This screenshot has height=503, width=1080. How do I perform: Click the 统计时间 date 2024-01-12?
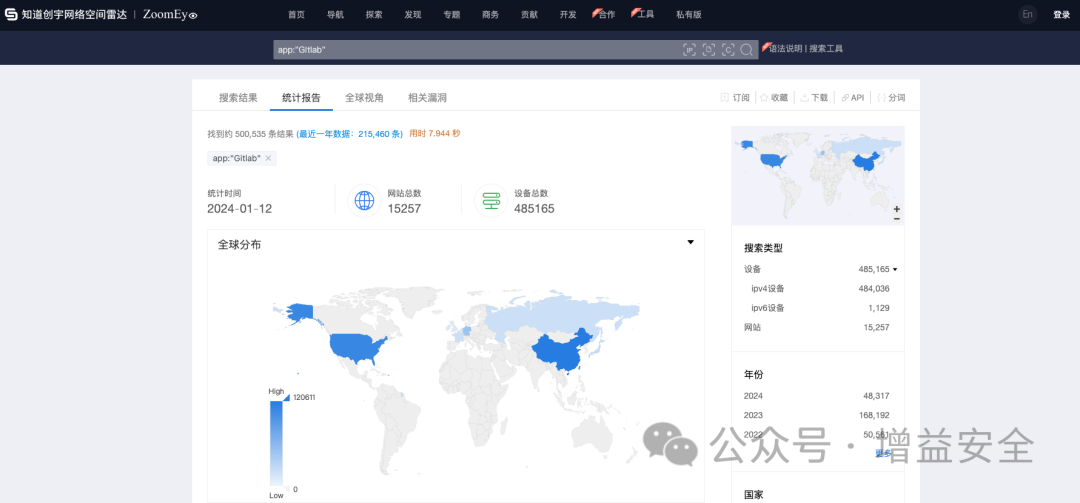[x=240, y=209]
